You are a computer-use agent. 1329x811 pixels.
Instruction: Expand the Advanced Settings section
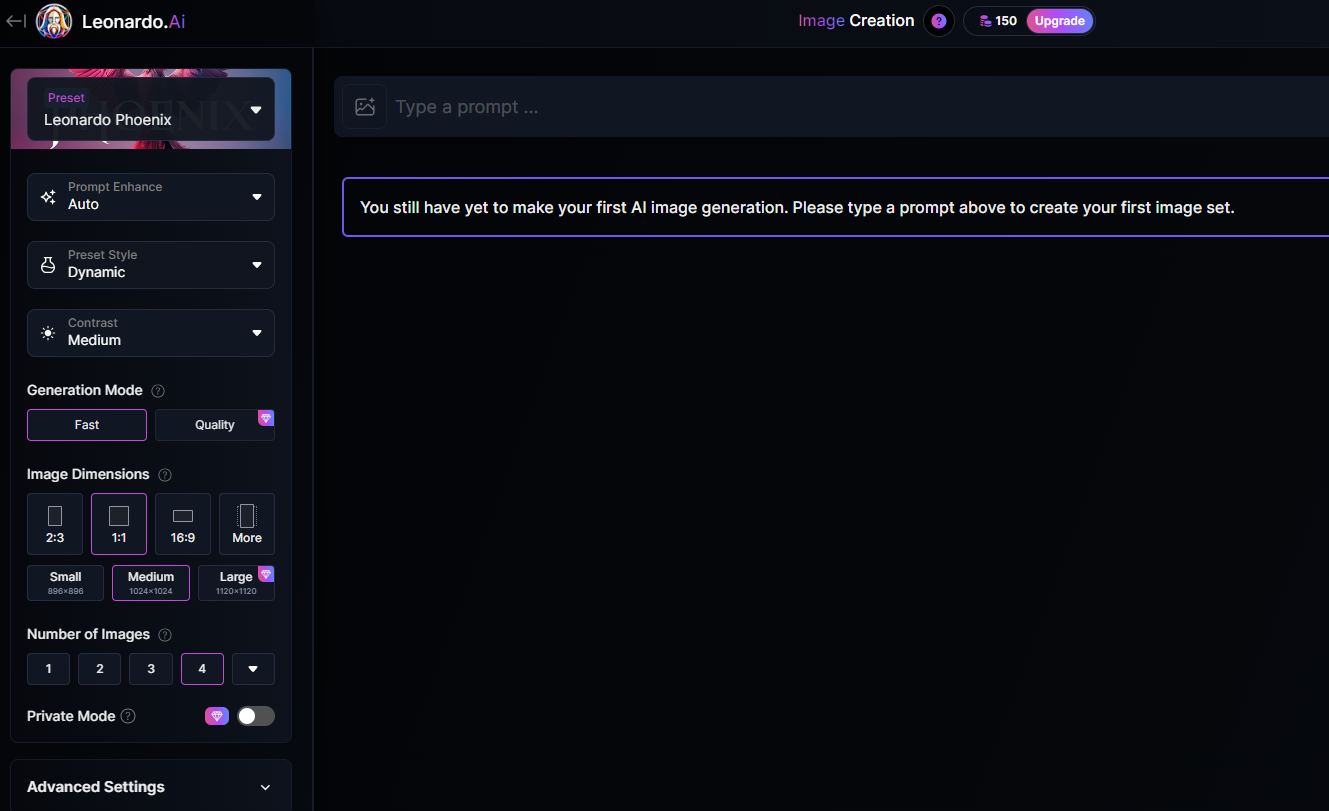tap(151, 787)
